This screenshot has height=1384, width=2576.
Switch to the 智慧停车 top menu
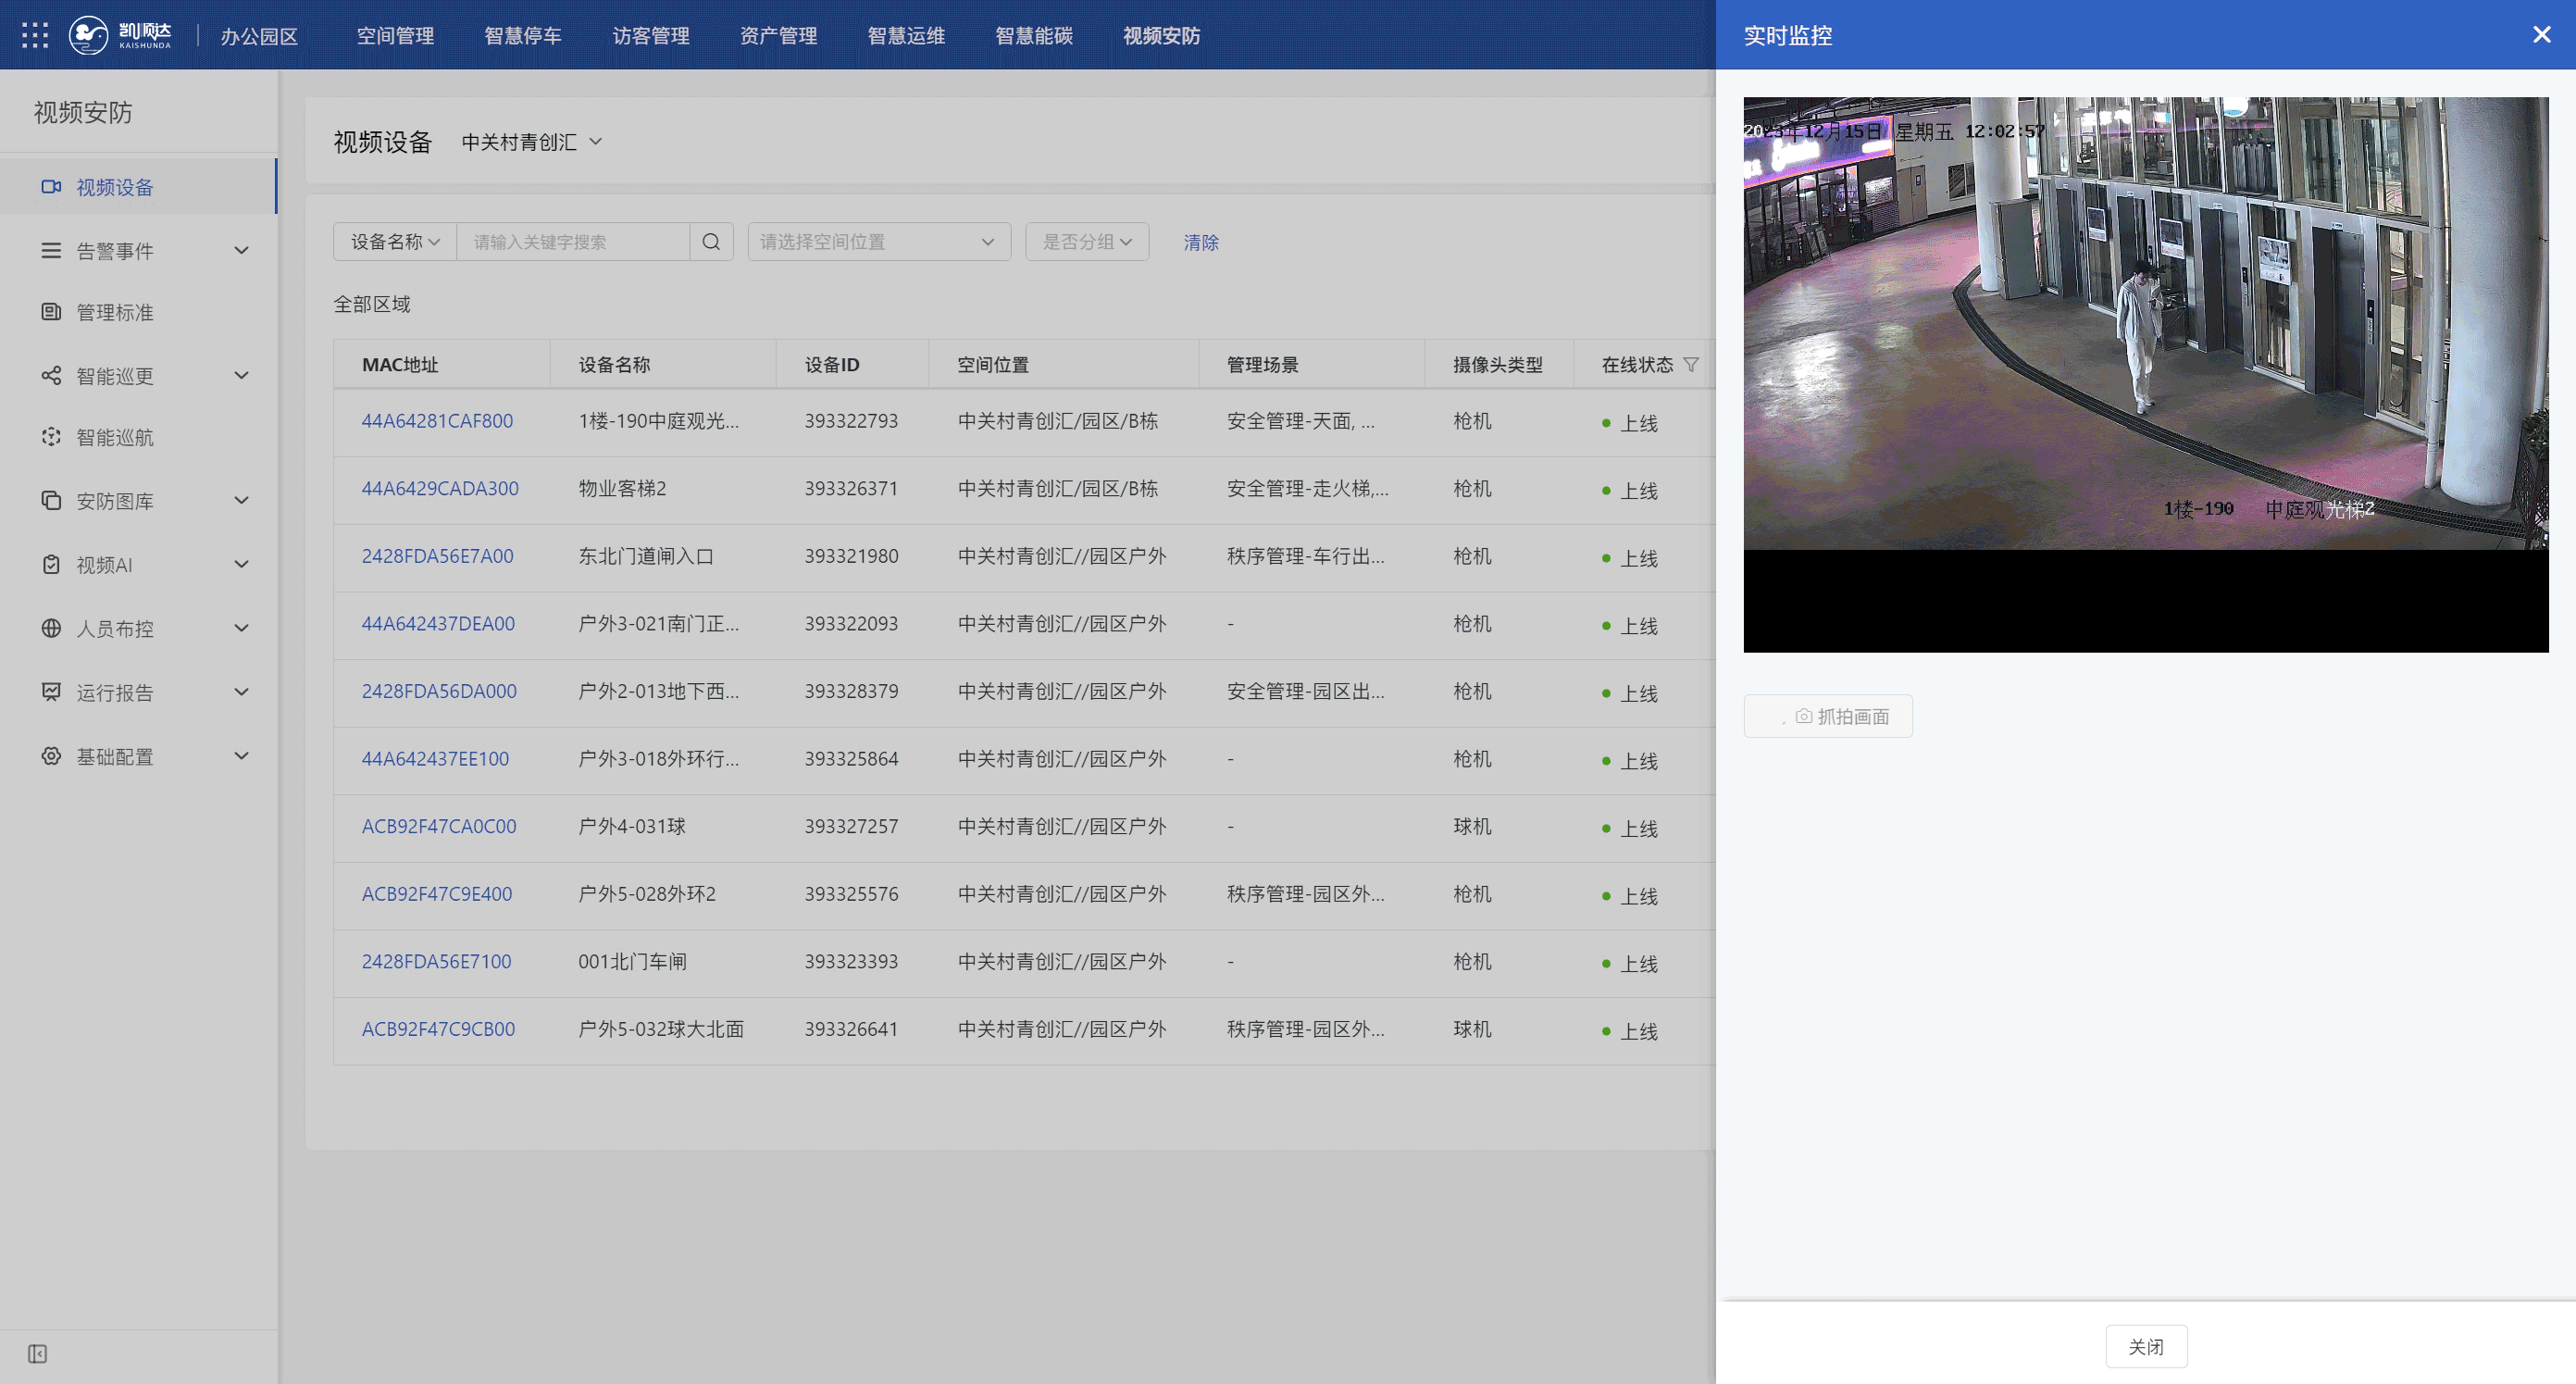[x=523, y=36]
